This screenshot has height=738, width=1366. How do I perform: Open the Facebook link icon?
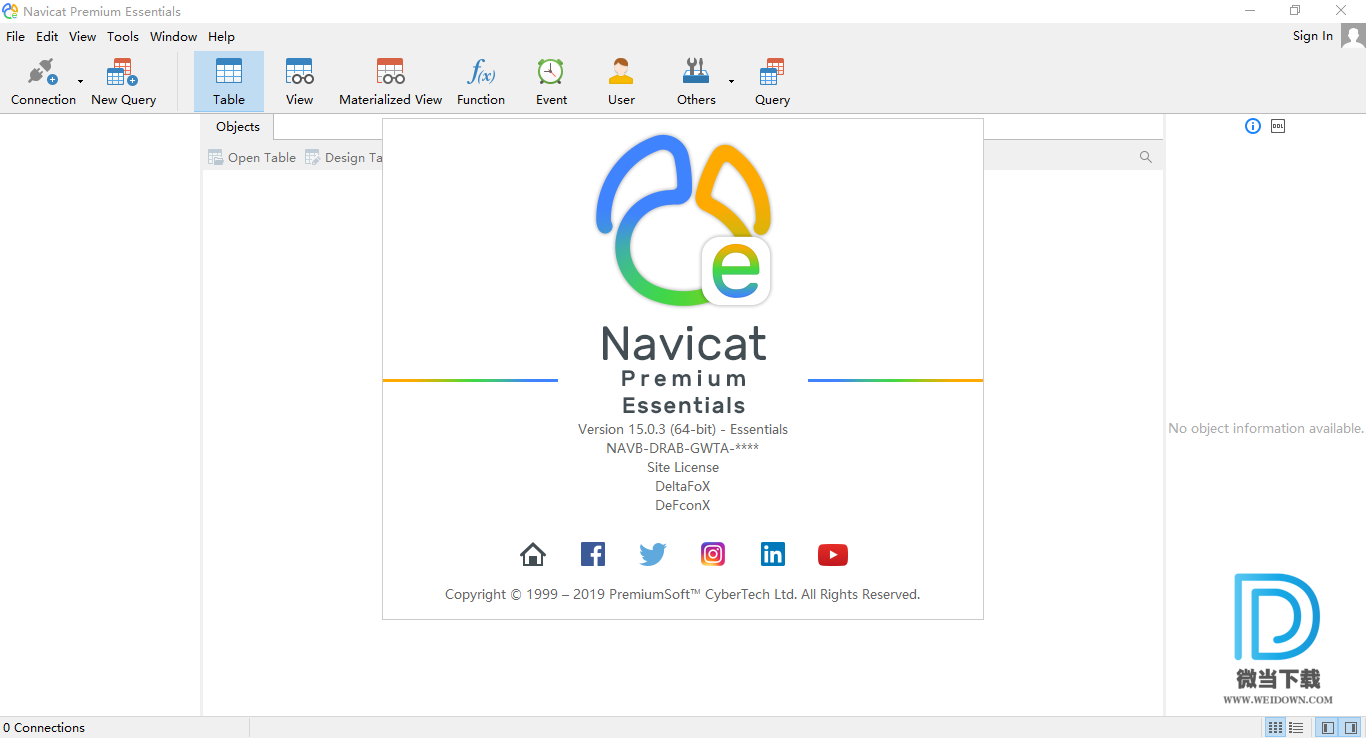click(593, 554)
